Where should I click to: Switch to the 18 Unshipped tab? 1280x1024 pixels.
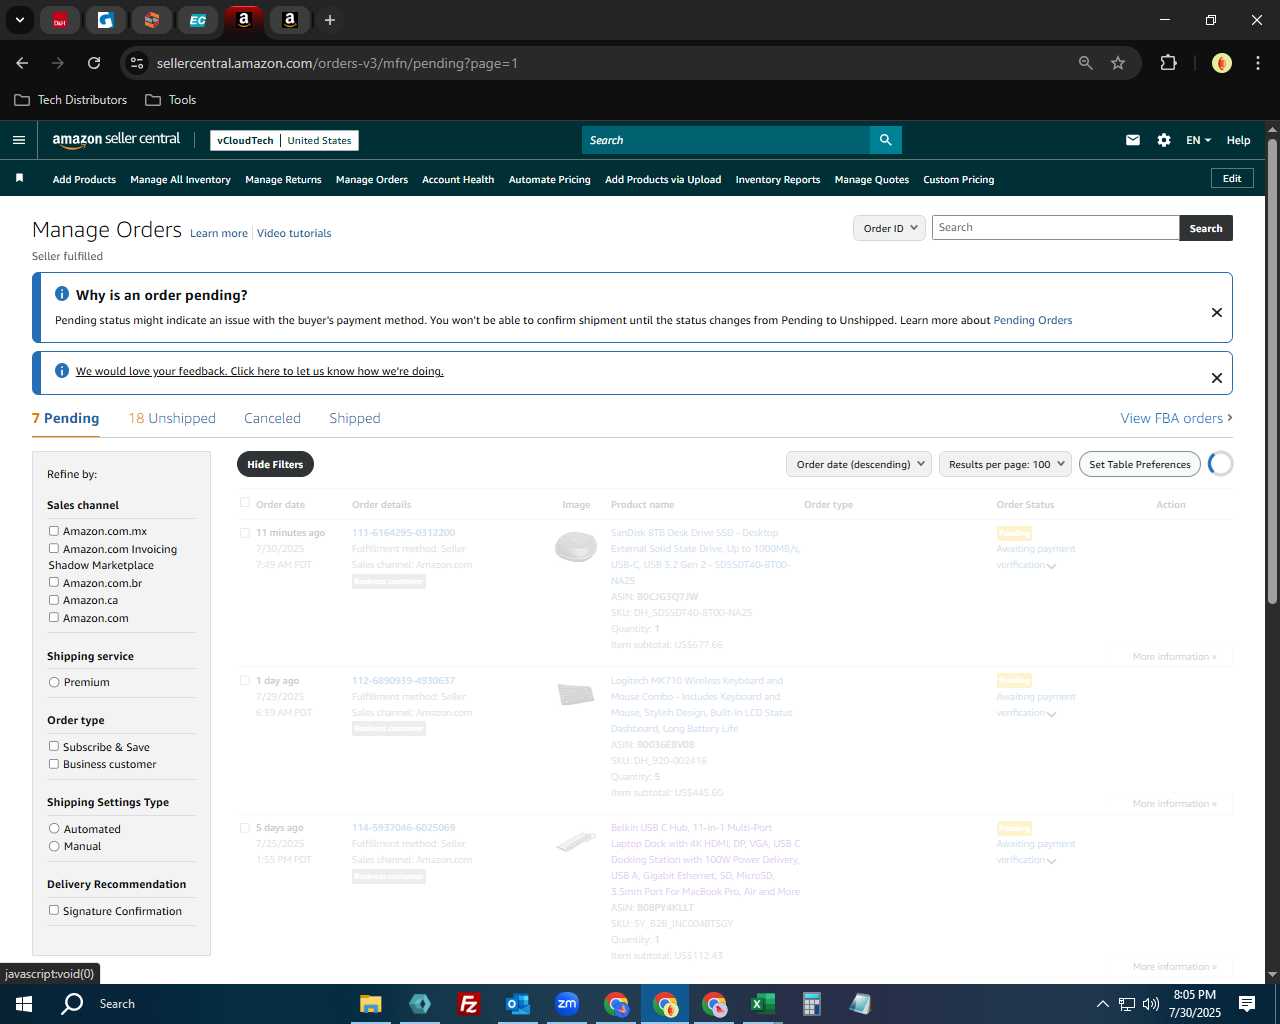coord(172,418)
